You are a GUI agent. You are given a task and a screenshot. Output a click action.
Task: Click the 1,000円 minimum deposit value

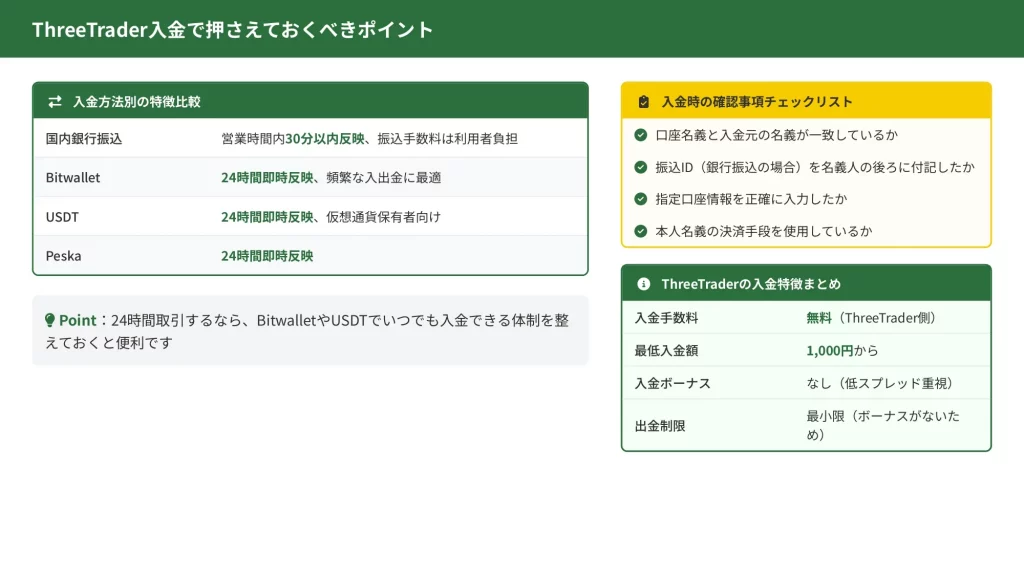[x=829, y=351]
